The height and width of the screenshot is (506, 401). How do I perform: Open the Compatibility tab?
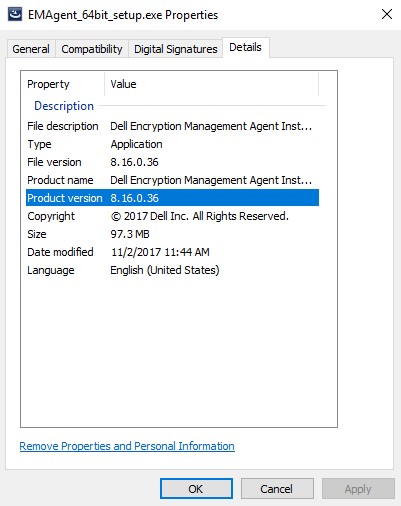(92, 49)
